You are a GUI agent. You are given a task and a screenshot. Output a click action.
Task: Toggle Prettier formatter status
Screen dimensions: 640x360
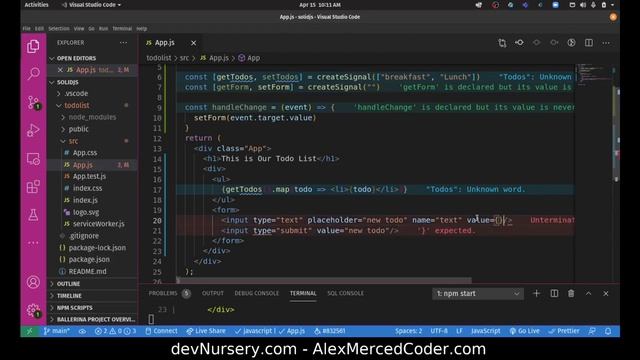pyautogui.click(x=563, y=331)
